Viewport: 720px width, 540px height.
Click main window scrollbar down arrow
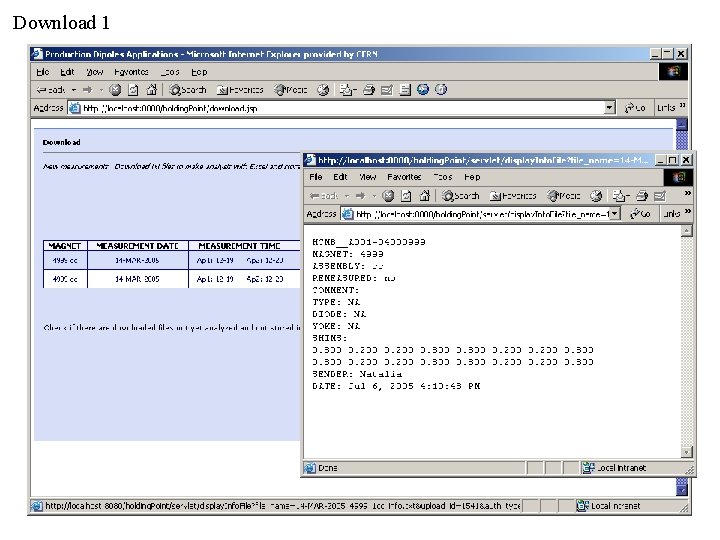point(682,490)
